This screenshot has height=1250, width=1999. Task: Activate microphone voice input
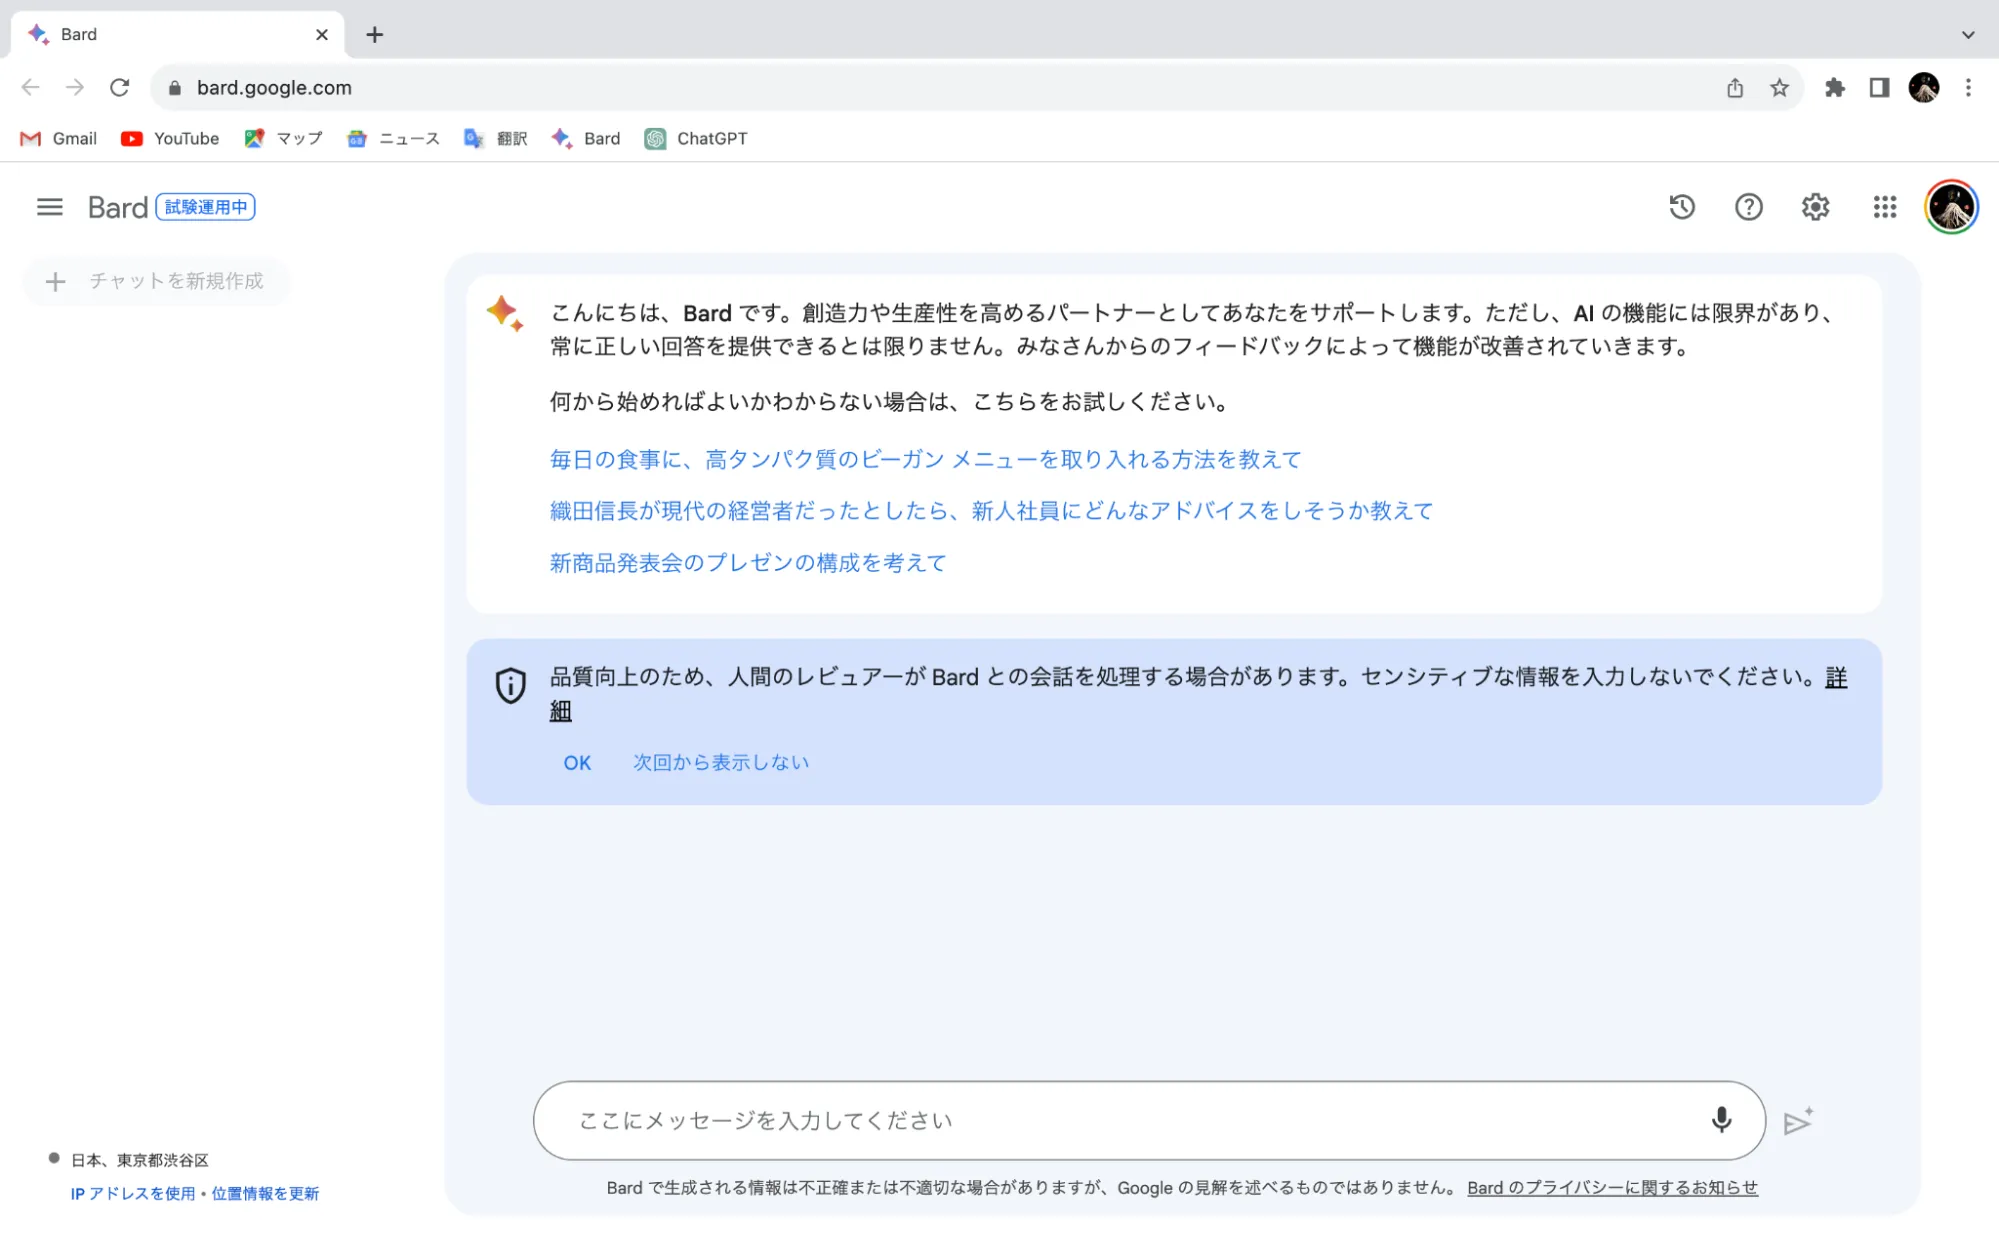1721,1120
